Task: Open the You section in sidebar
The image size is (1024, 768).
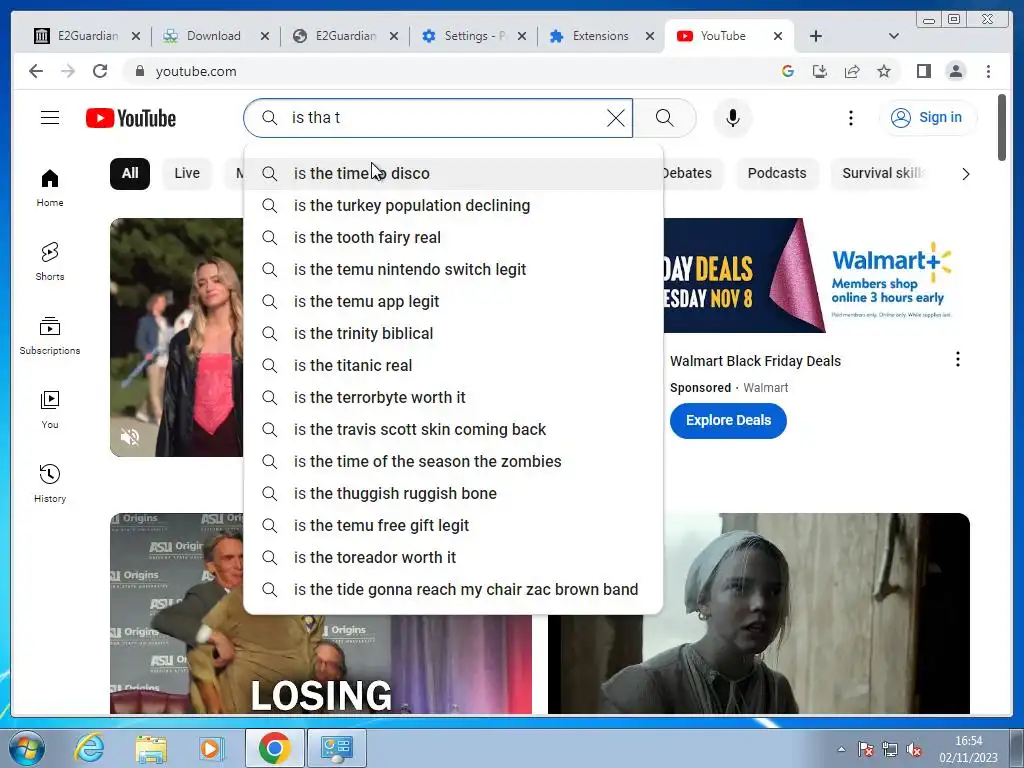Action: tap(50, 409)
